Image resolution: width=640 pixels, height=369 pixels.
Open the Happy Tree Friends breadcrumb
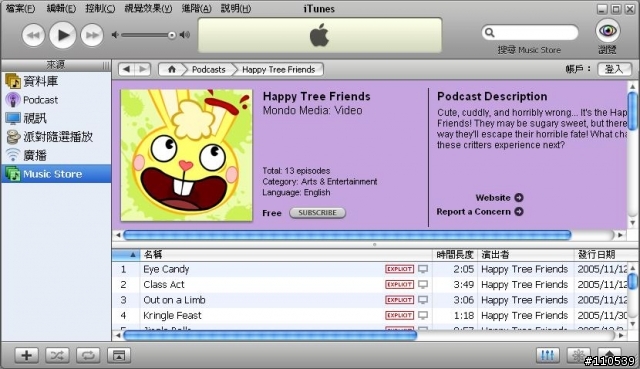279,69
